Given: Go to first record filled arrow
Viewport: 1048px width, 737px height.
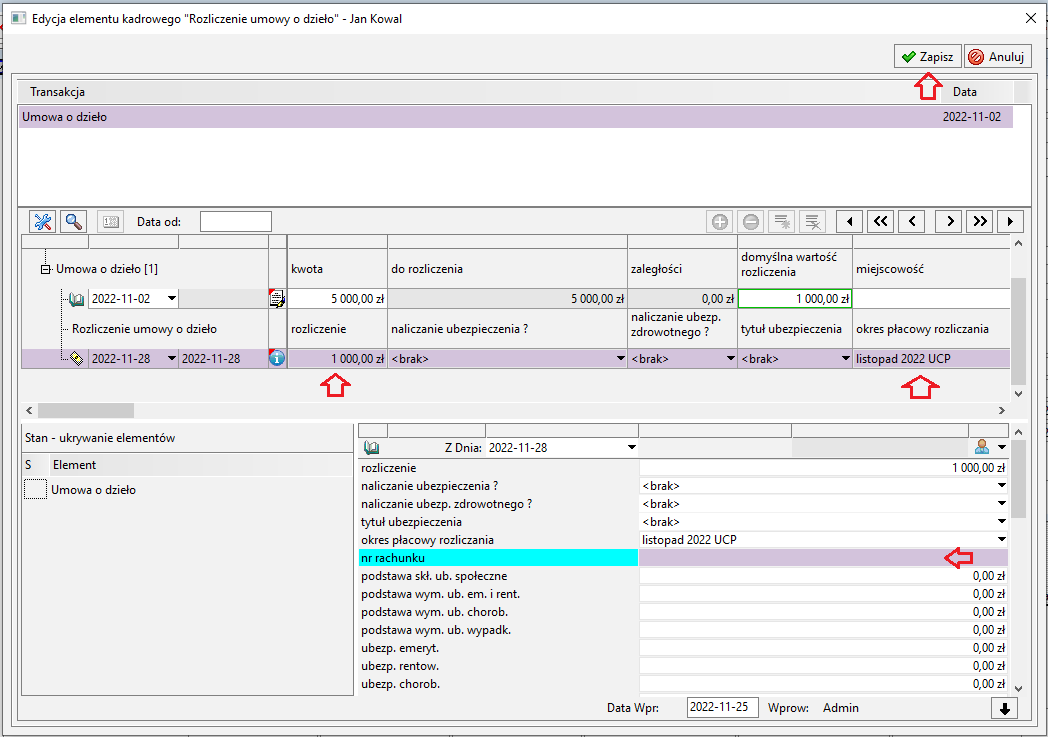Looking at the screenshot, I should coord(849,221).
